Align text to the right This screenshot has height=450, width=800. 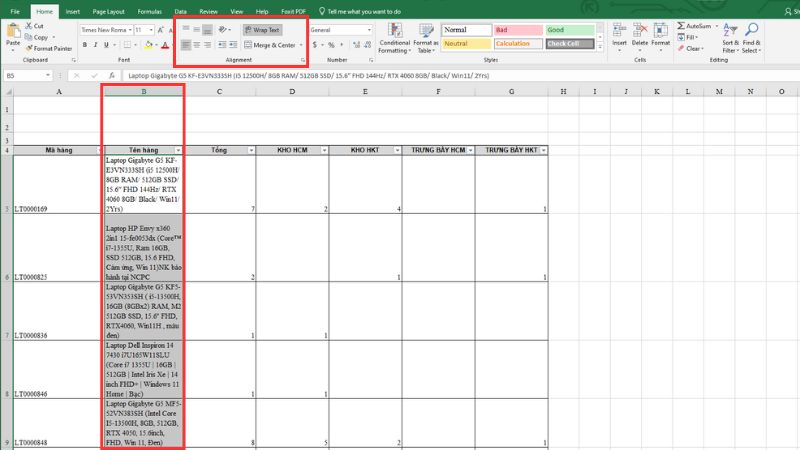(x=207, y=45)
